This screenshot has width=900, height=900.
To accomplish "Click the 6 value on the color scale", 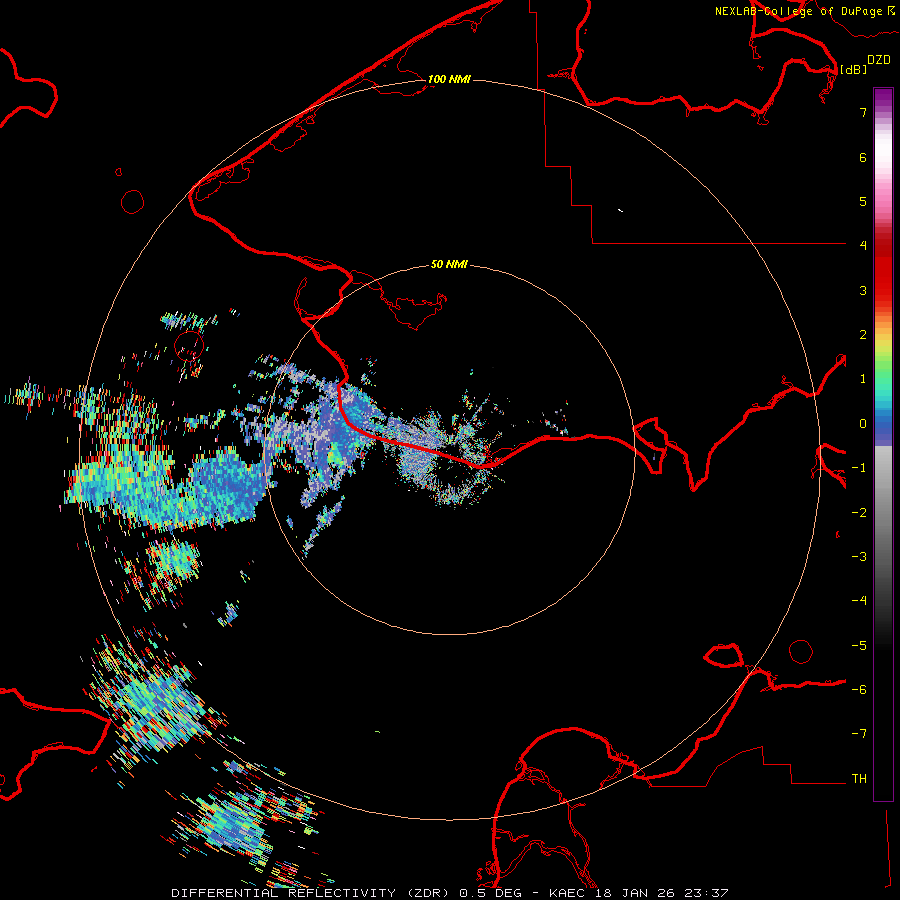I will 863,157.
